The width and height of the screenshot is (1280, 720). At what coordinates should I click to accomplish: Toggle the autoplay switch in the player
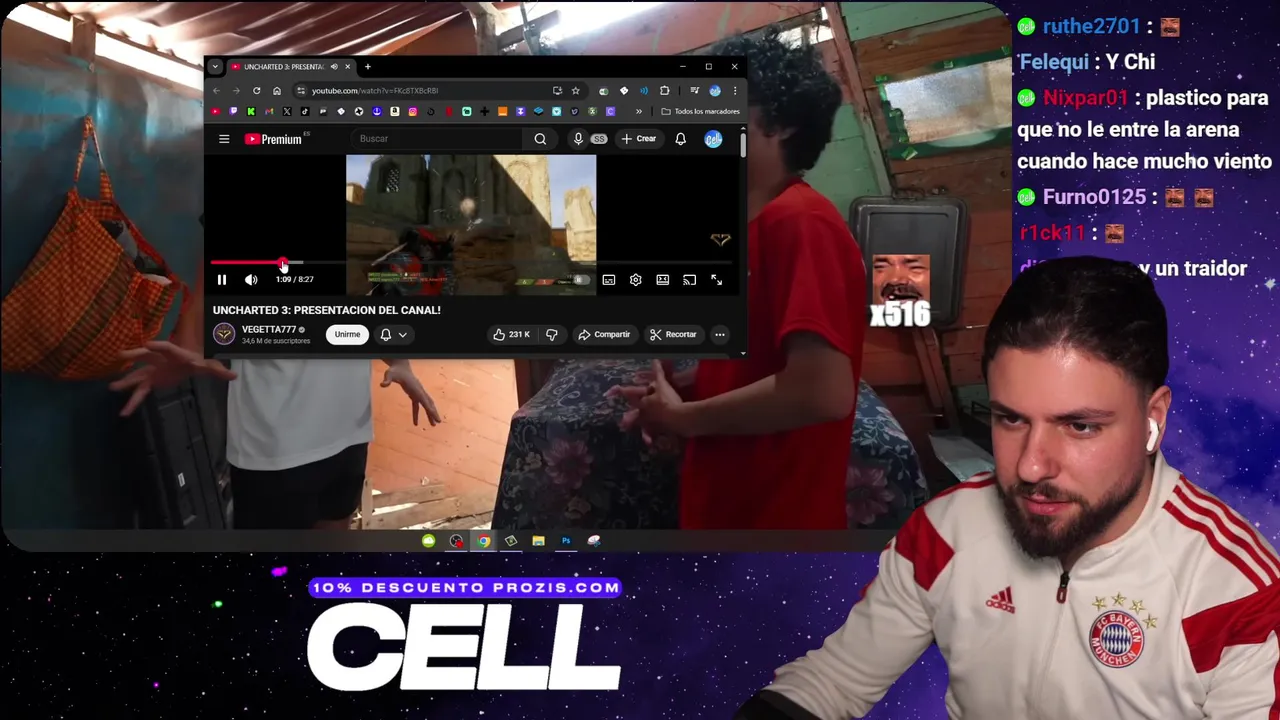point(581,280)
